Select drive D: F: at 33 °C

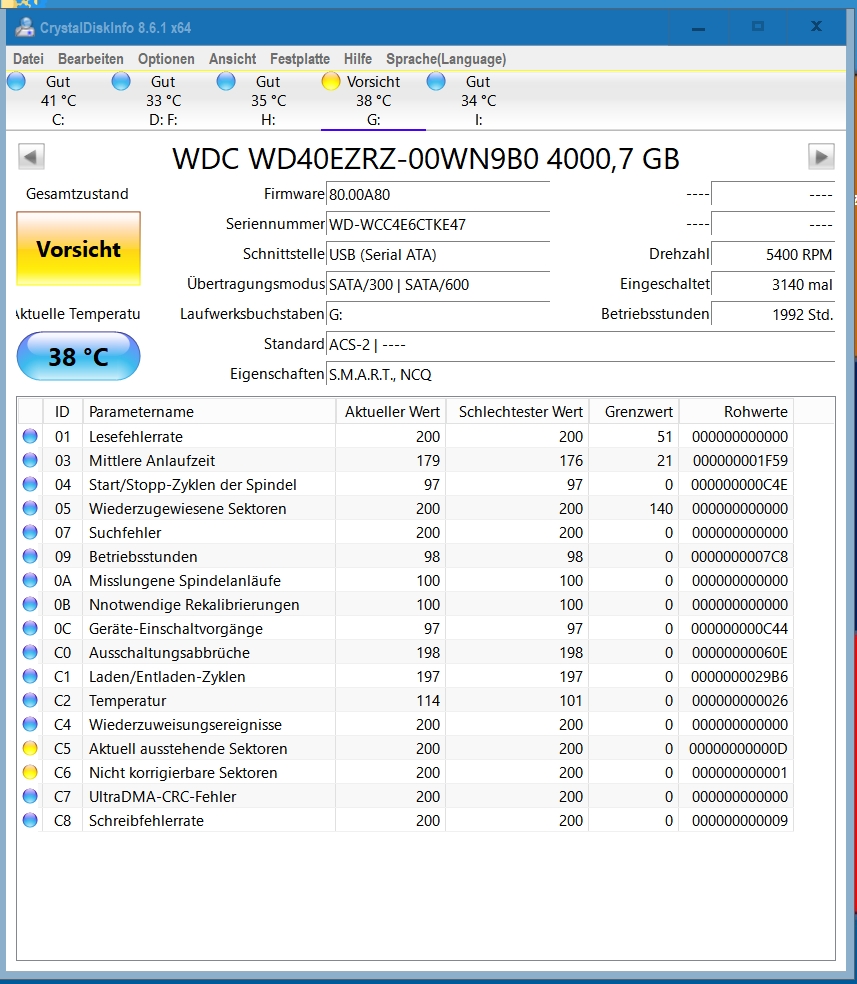(163, 100)
